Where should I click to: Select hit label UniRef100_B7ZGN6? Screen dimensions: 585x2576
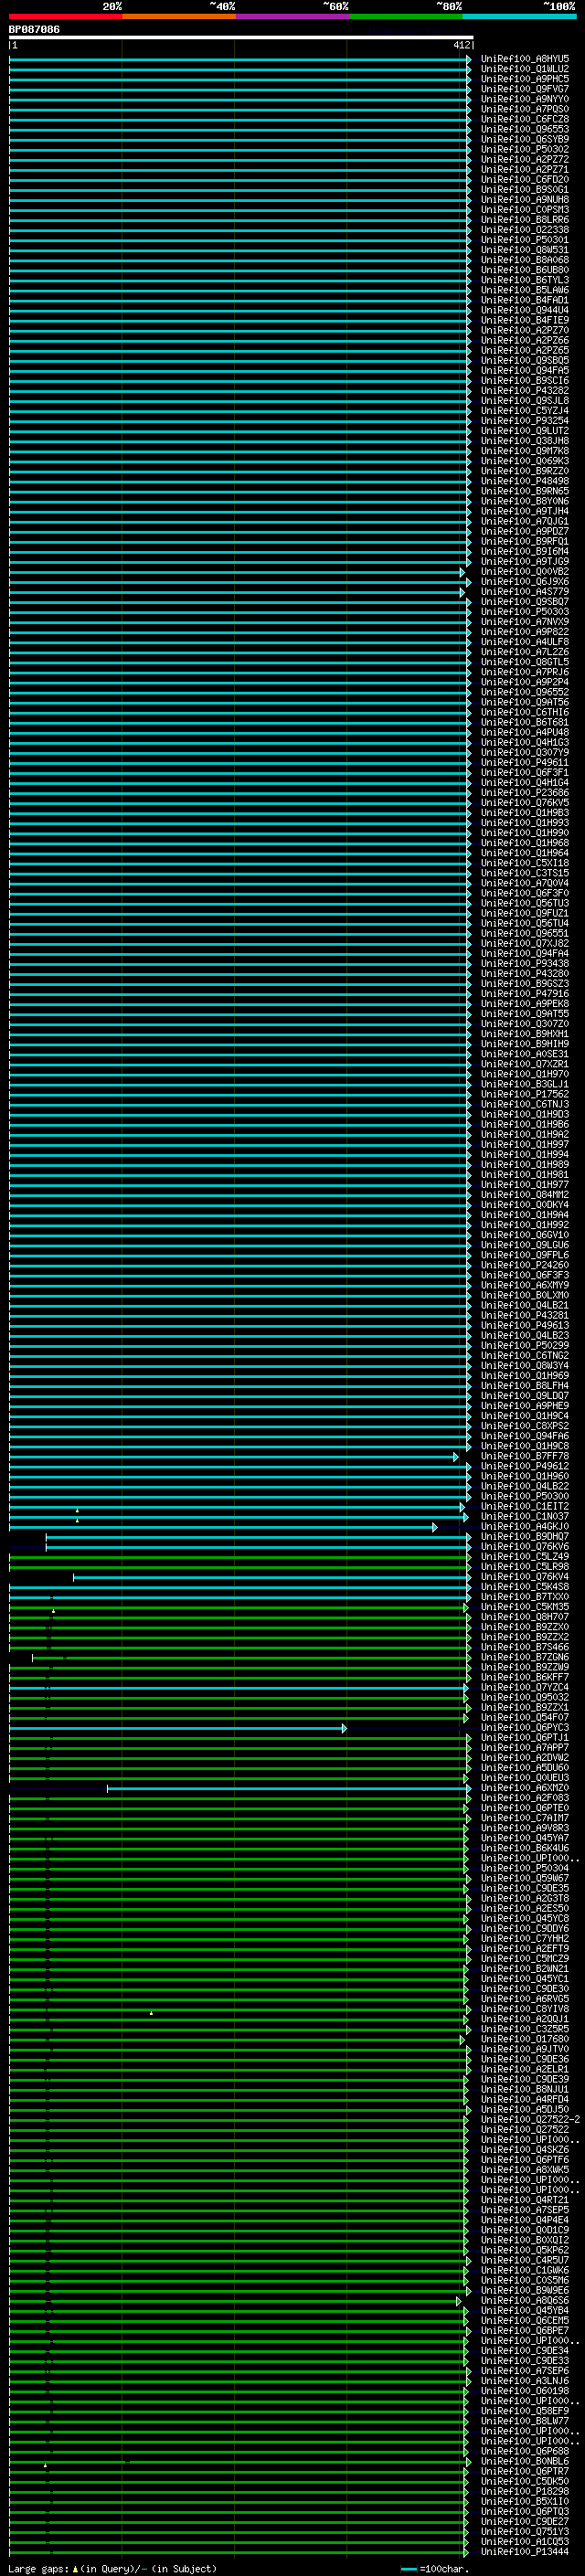tap(525, 1657)
